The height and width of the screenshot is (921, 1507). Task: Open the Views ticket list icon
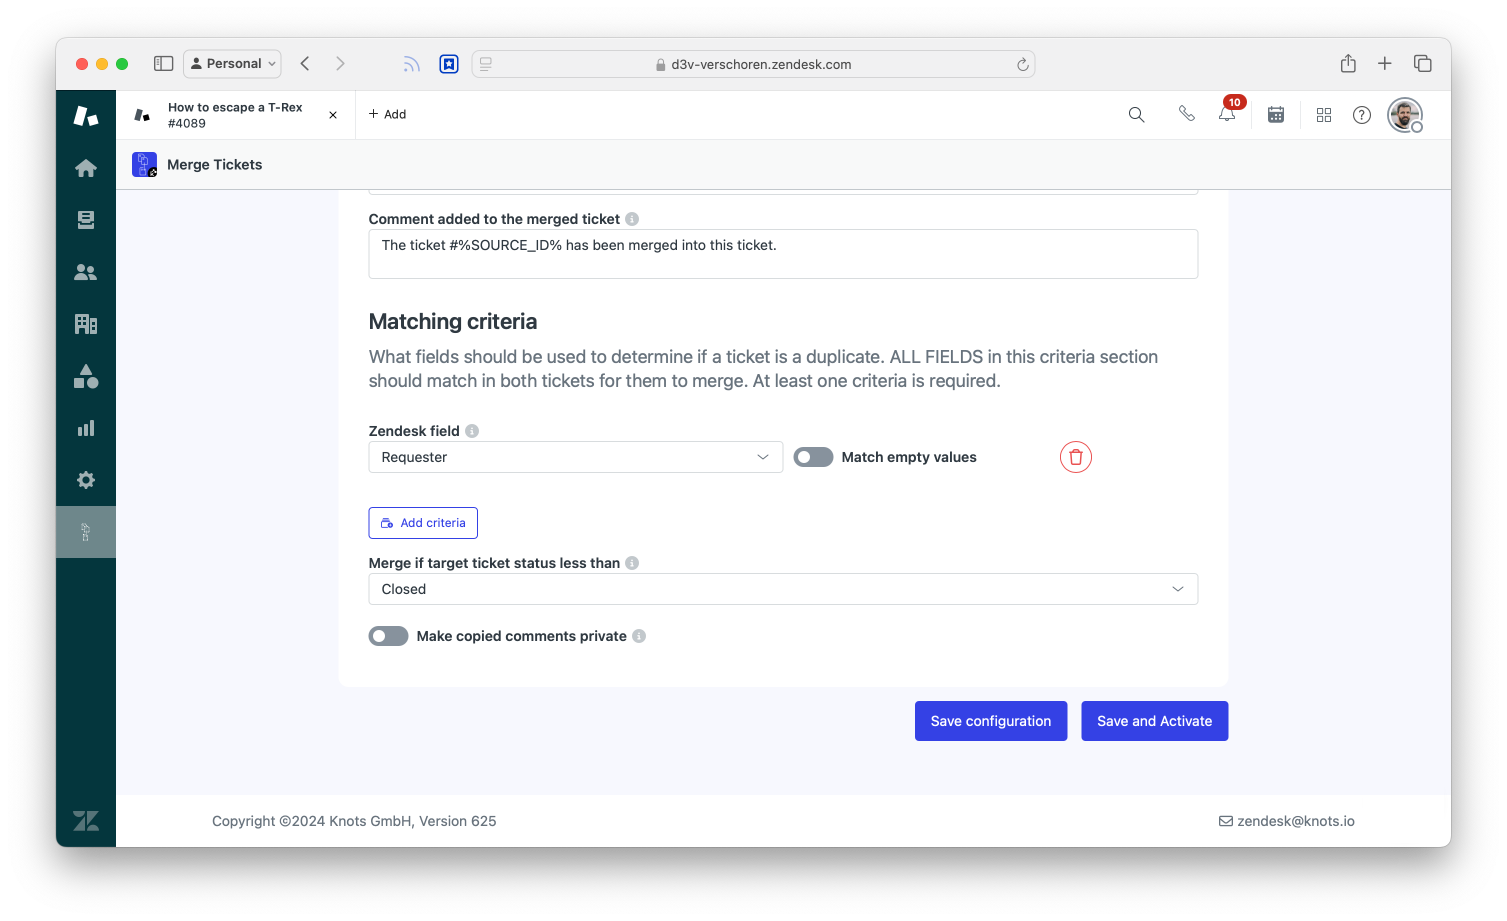[86, 220]
